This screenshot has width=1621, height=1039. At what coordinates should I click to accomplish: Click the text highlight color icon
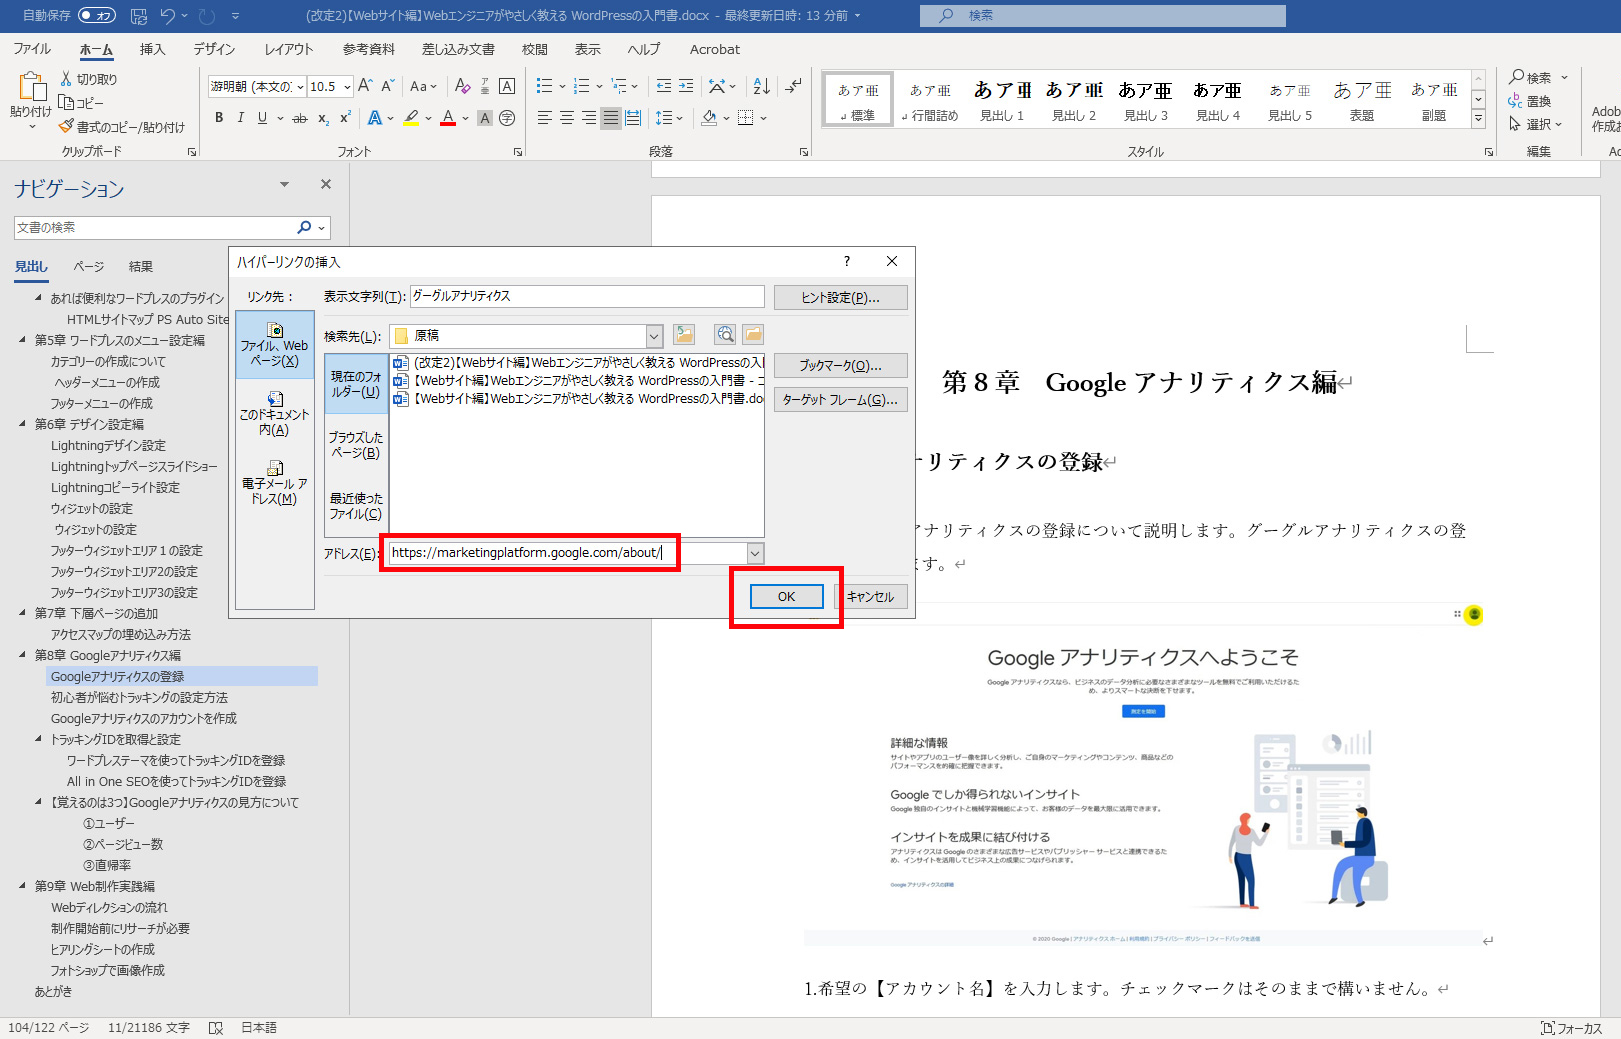click(411, 118)
